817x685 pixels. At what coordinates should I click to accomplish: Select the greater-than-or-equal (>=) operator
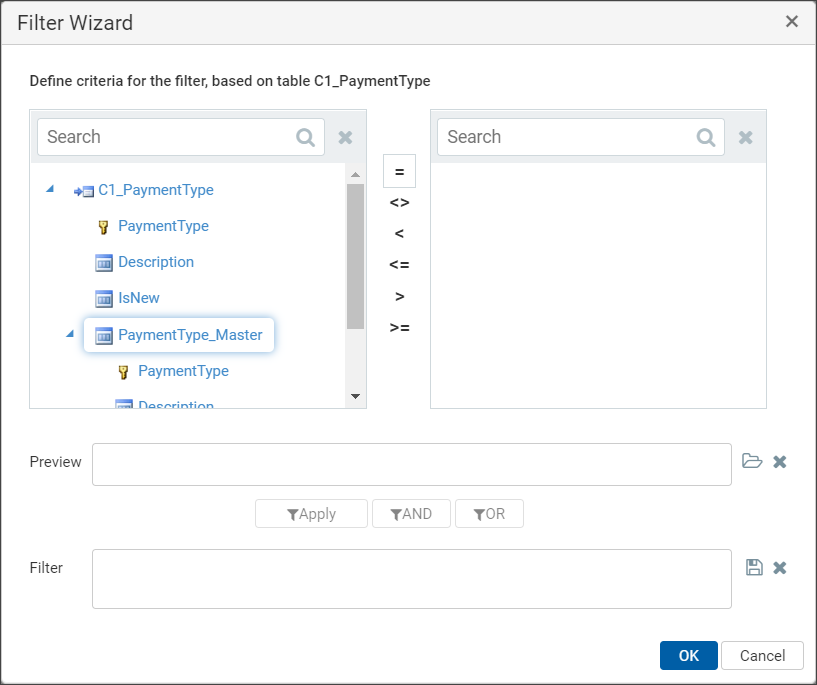coord(399,328)
